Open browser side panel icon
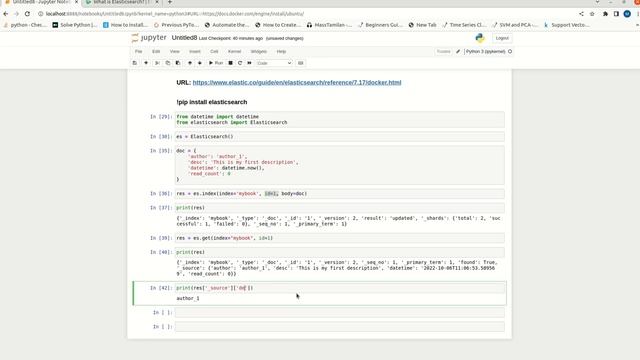The height and width of the screenshot is (360, 640). 616,14
